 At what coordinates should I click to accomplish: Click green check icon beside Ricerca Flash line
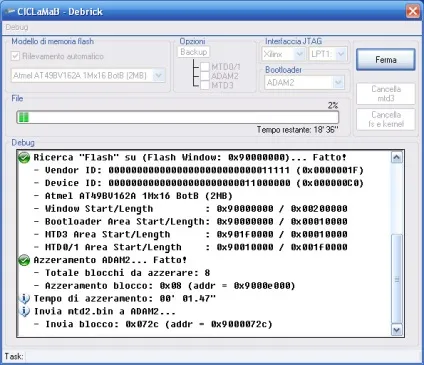pos(24,157)
